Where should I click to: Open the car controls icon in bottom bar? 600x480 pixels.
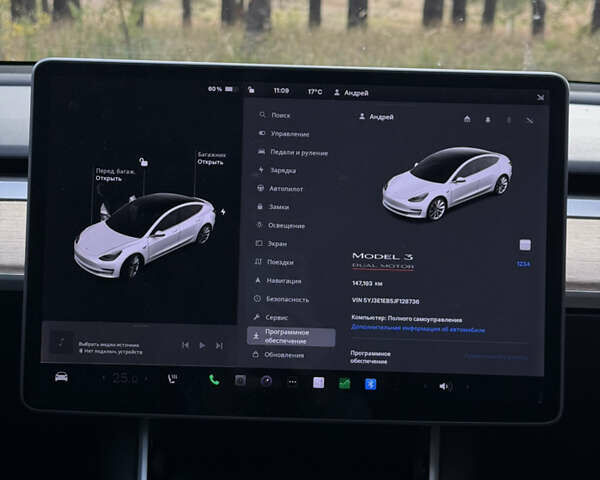pyautogui.click(x=61, y=377)
